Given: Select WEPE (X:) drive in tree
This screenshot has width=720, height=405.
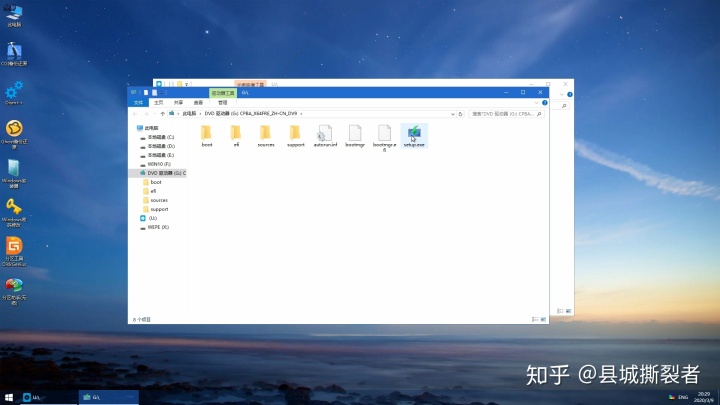Looking at the screenshot, I should 154,227.
